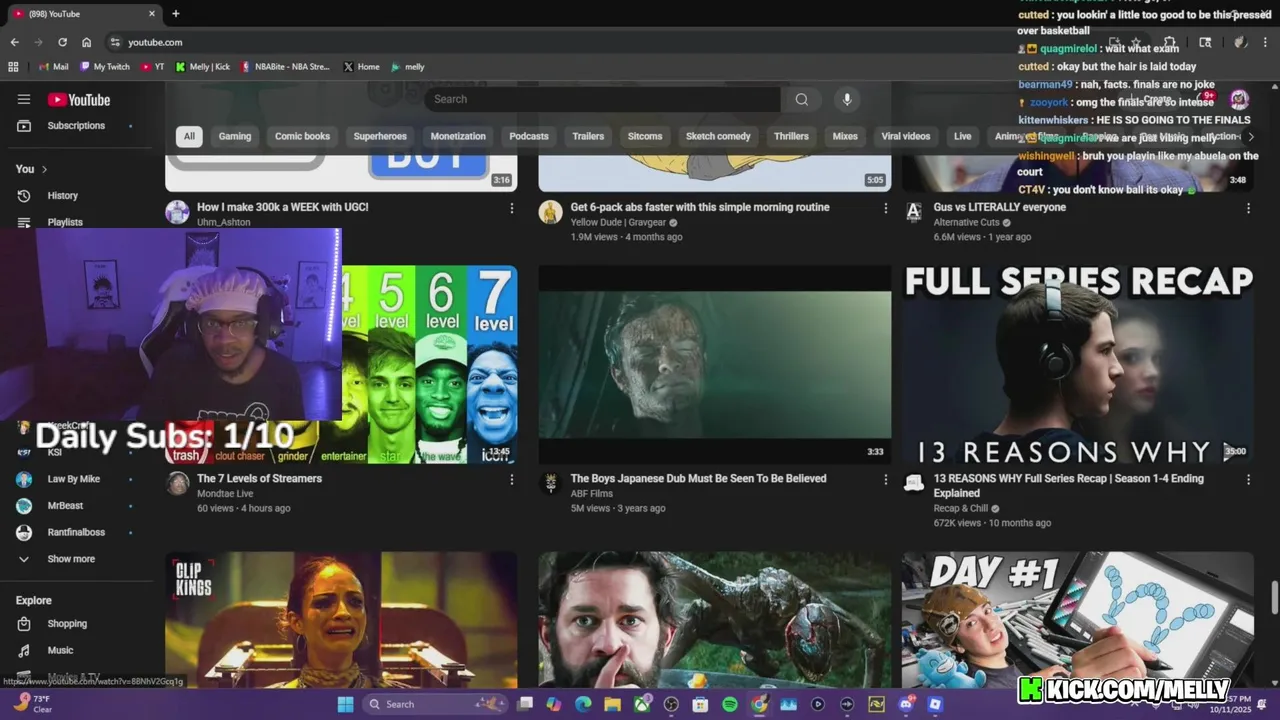The image size is (1280, 720).
Task: Open Law By Mike in the subscriptions list
Action: tap(73, 479)
